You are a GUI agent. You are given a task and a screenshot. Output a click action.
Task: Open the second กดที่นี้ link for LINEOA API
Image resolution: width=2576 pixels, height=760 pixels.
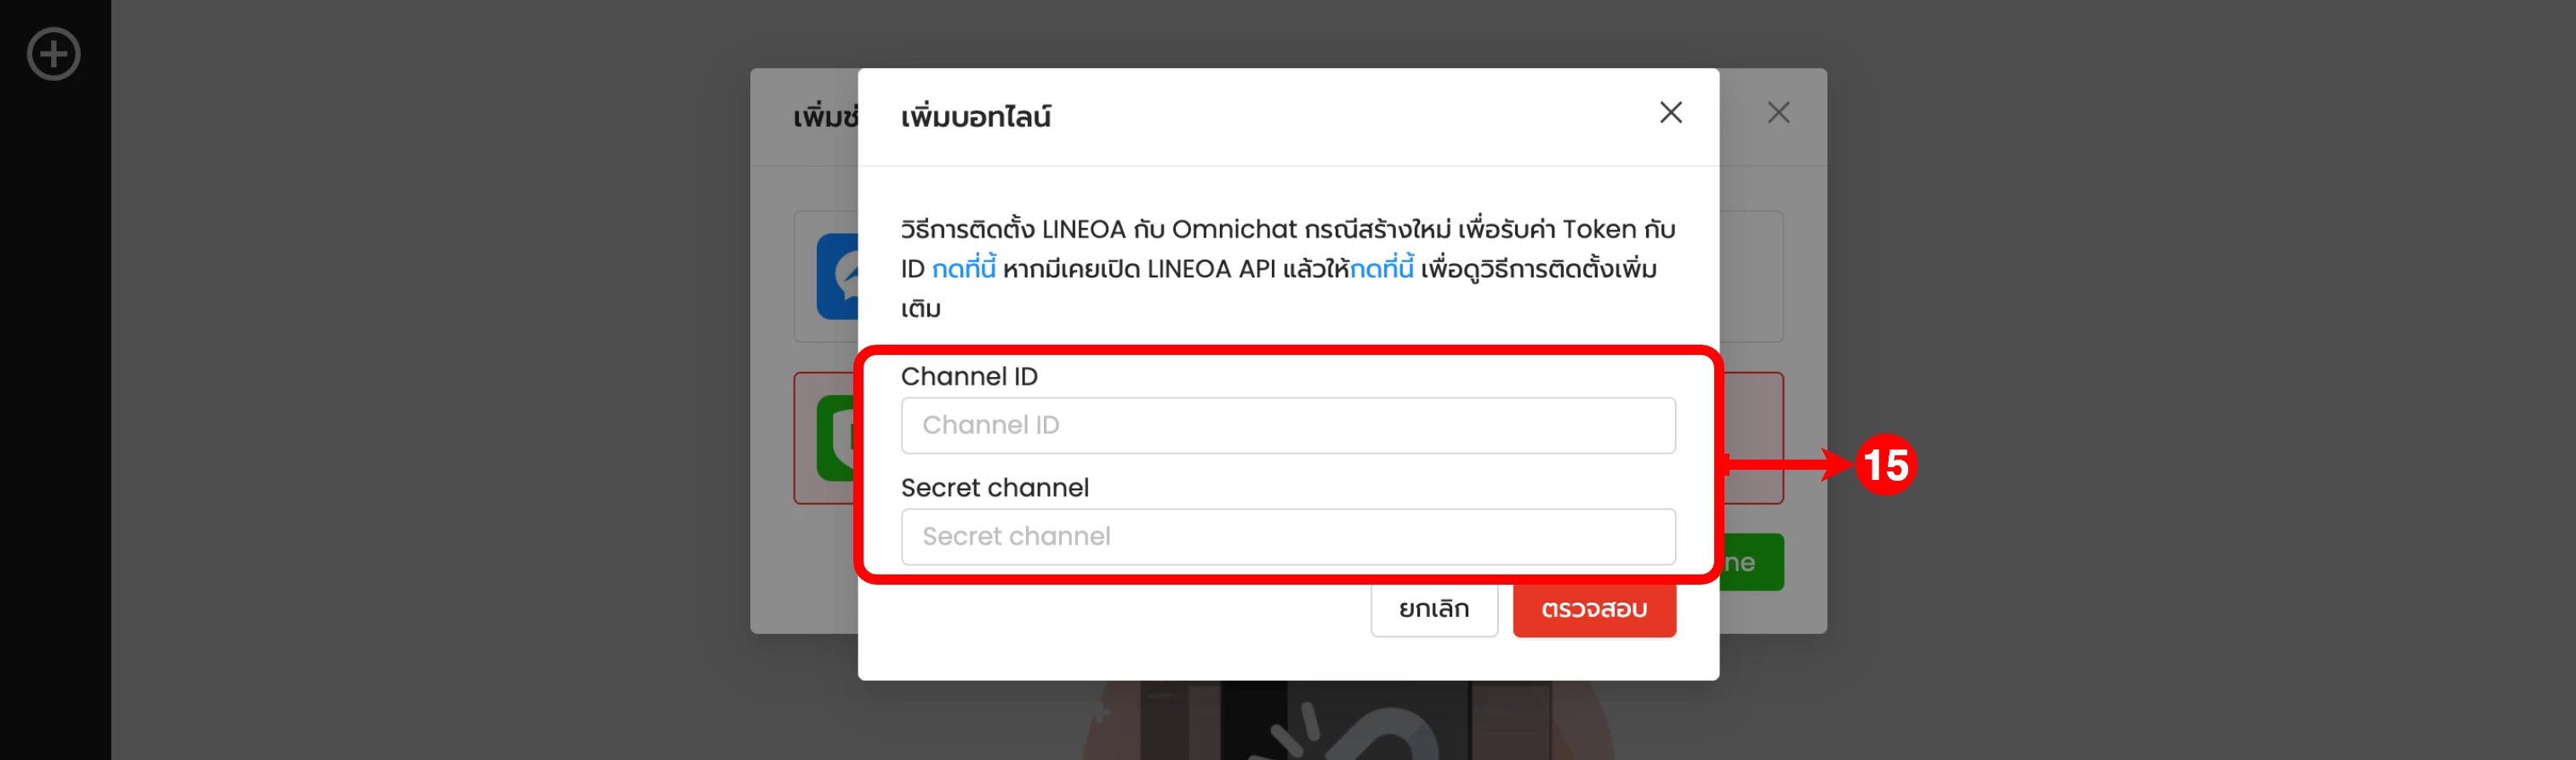click(x=1382, y=268)
